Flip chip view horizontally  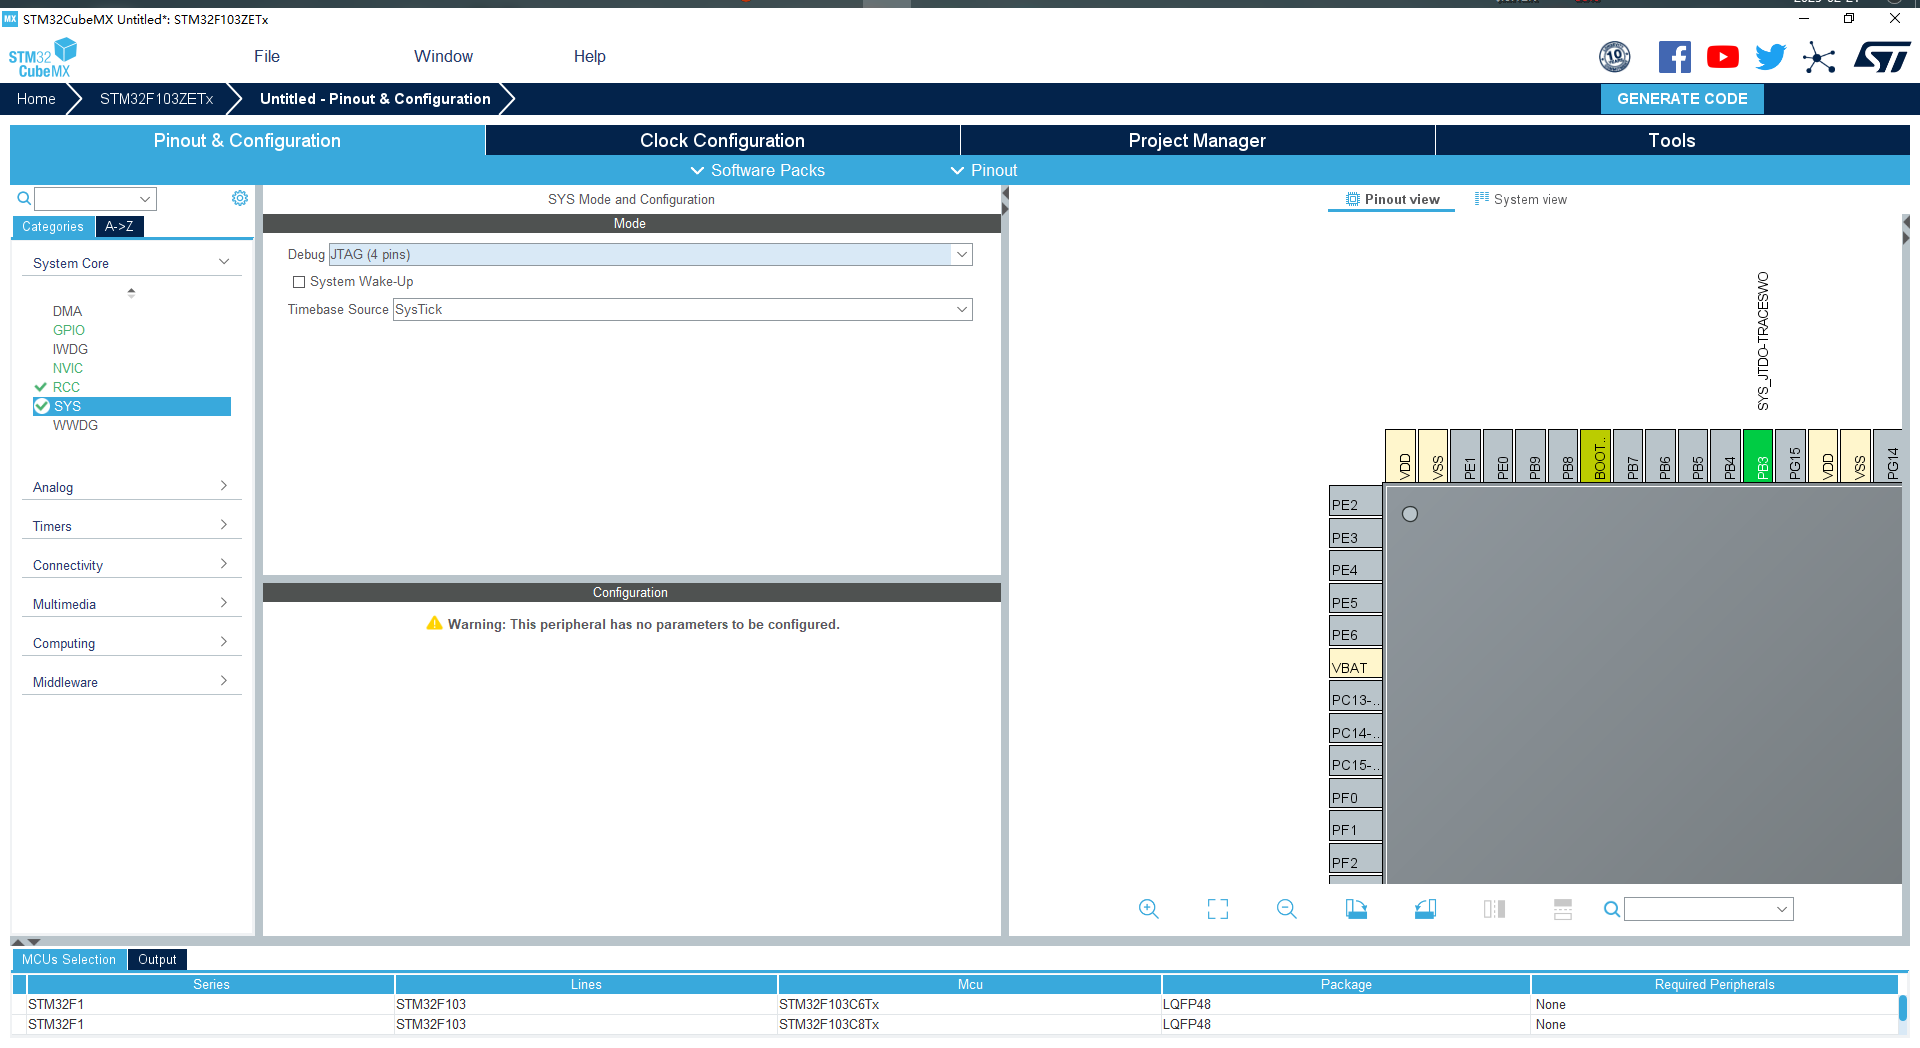point(1494,909)
